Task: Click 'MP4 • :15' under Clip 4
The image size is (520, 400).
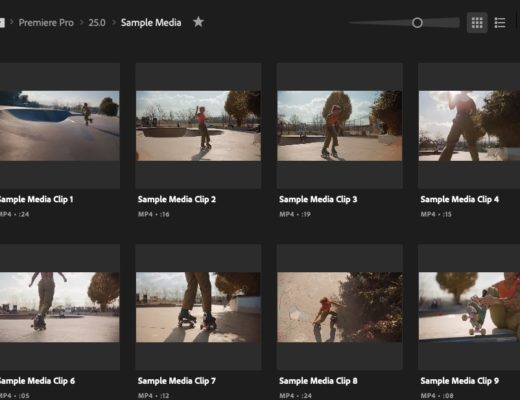Action: [x=436, y=214]
